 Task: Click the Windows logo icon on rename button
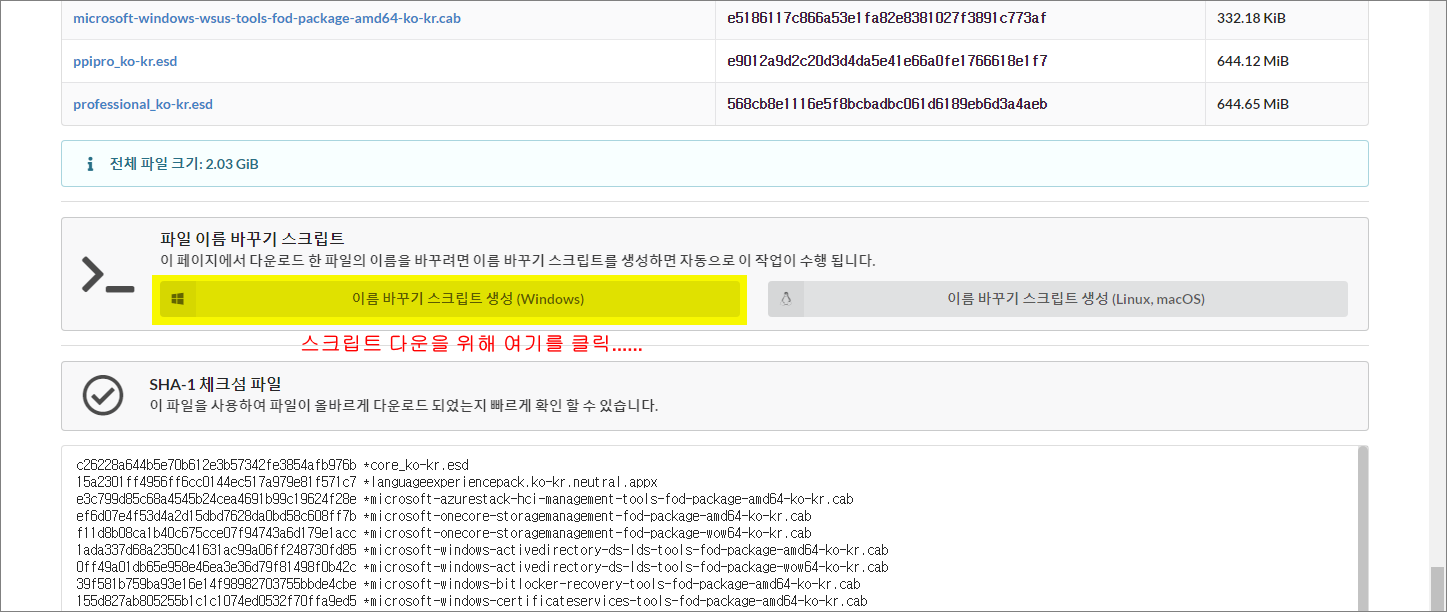pos(178,299)
